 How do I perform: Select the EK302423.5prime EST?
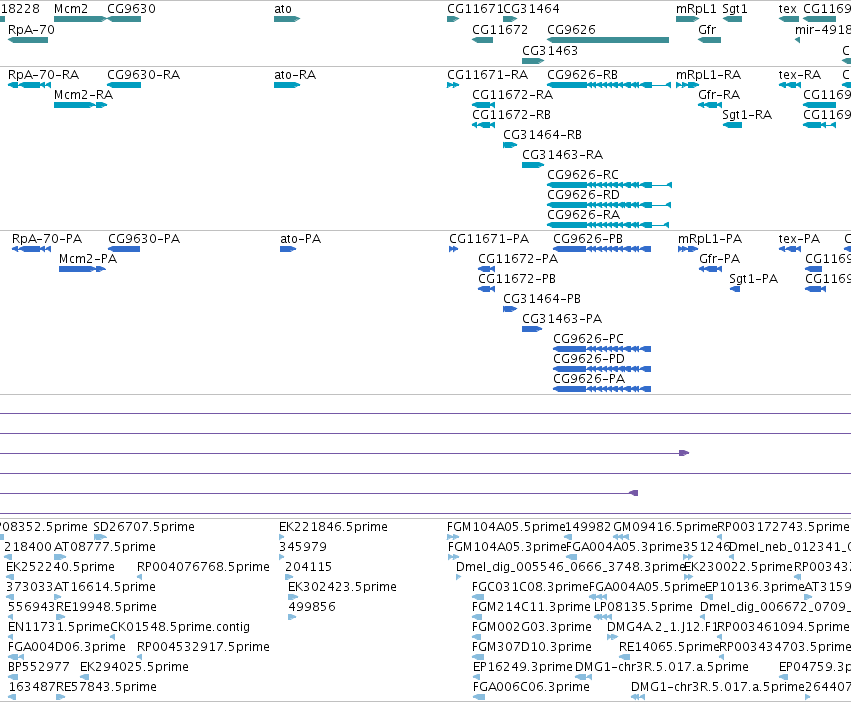[x=291, y=597]
